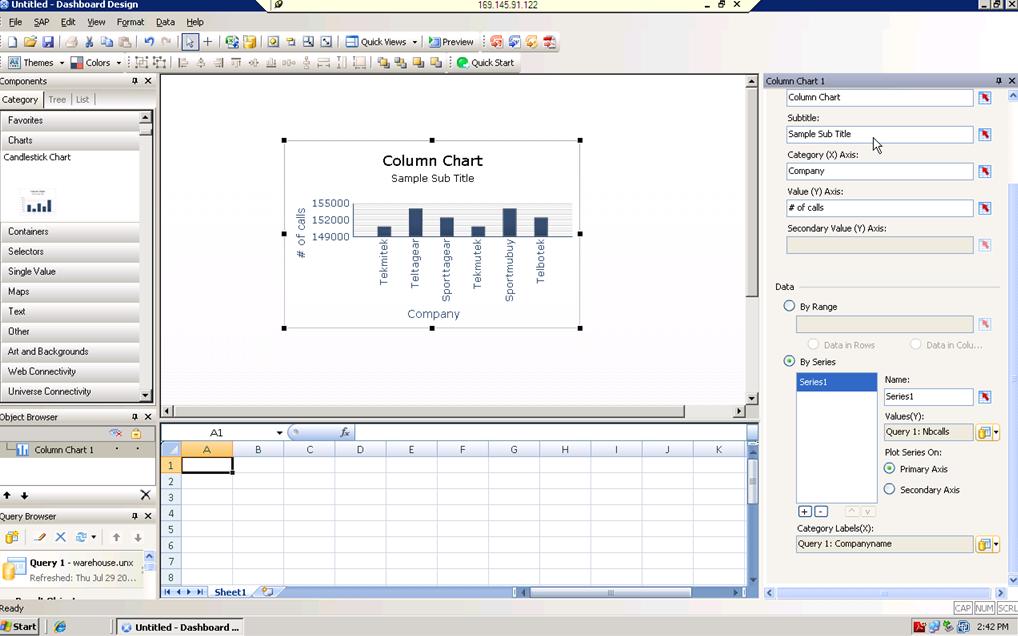This screenshot has width=1018, height=636.
Task: Click the Preview button
Action: (451, 42)
